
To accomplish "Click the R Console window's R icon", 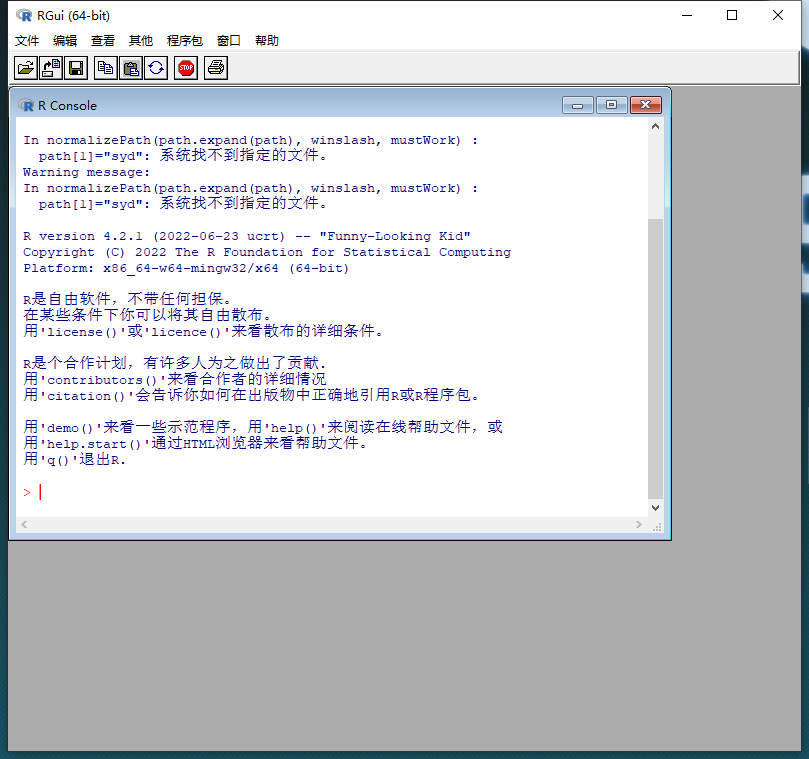I will tap(26, 105).
